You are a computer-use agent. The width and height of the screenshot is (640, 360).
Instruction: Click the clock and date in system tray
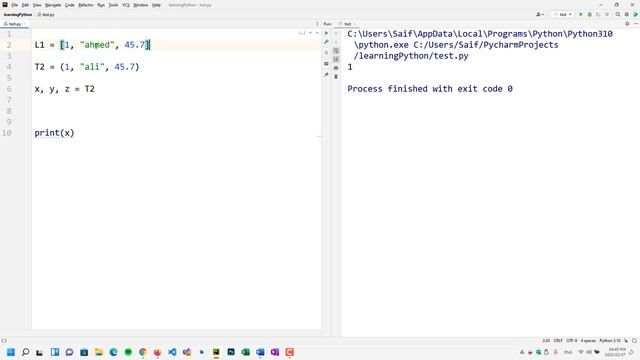tap(616, 352)
